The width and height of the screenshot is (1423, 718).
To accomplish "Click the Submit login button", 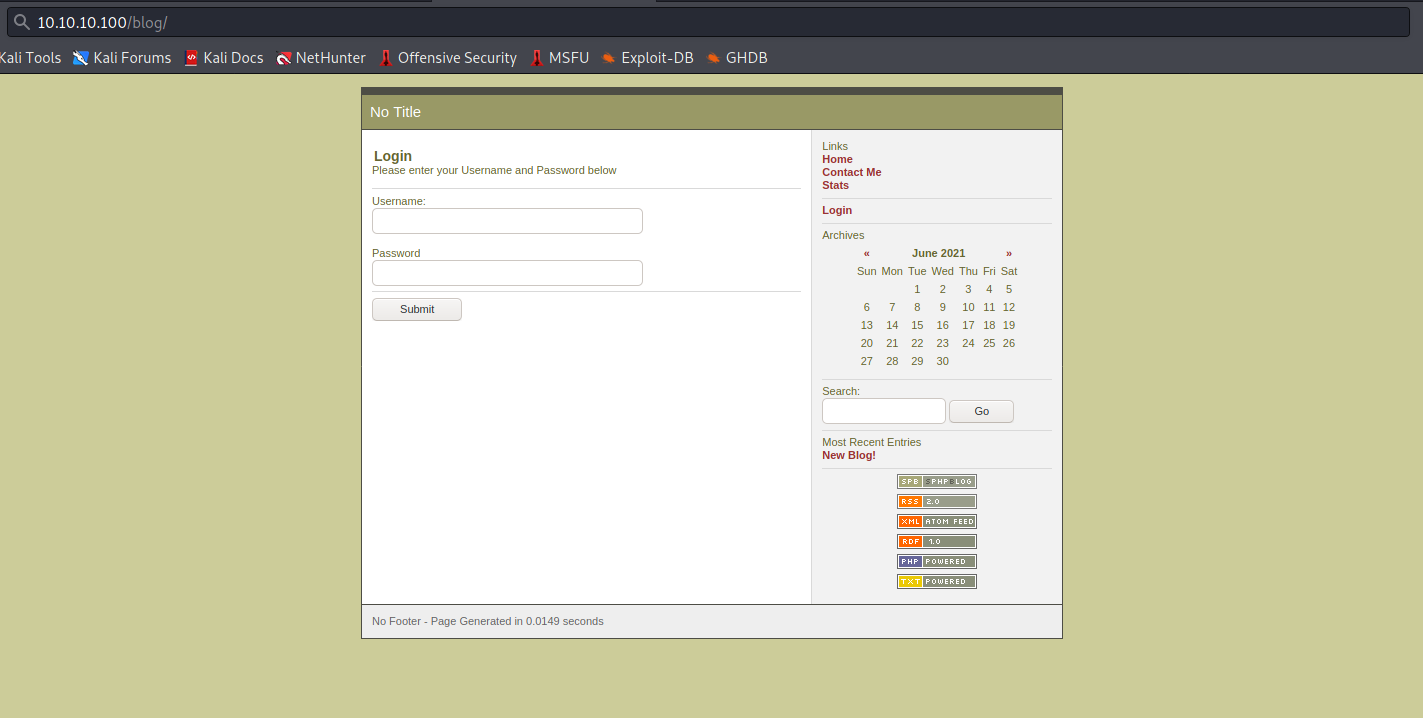I will tap(416, 309).
